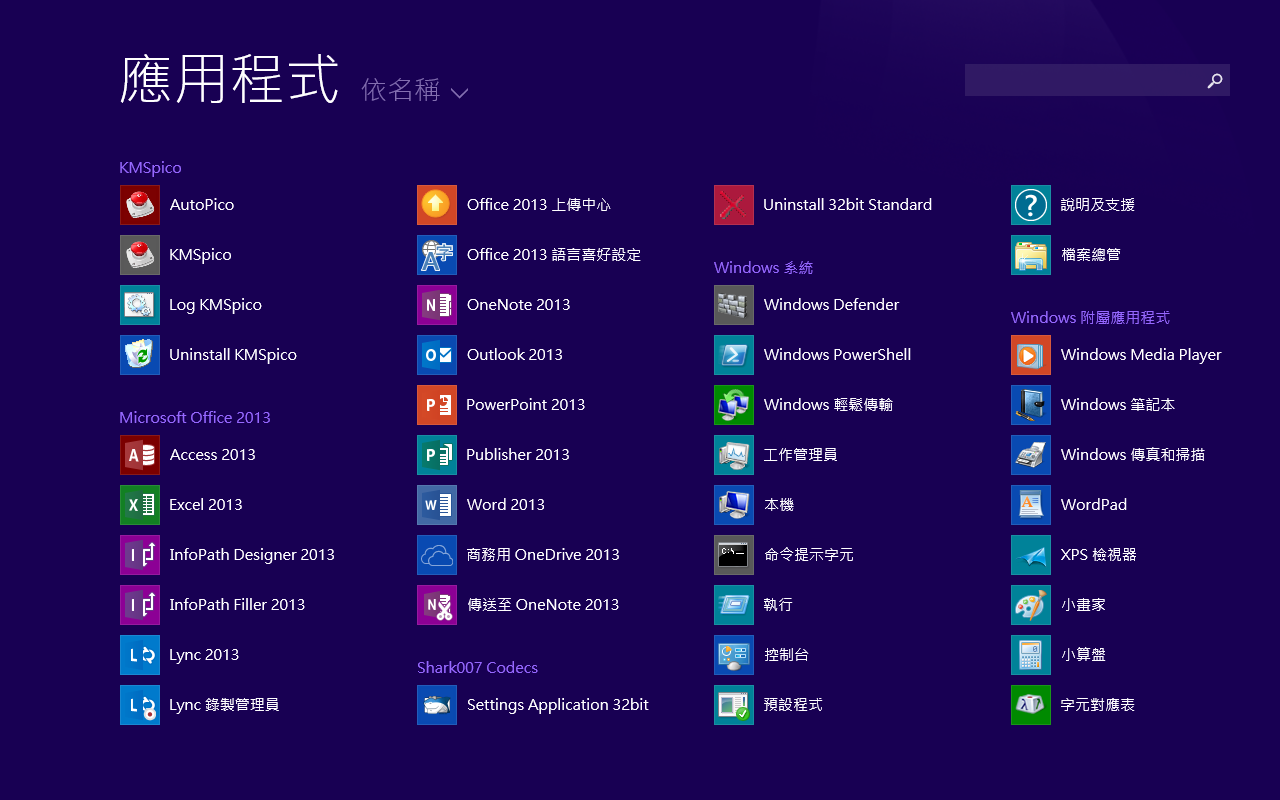This screenshot has height=800, width=1280.
Task: Click Uninstall 32bit Standard icon
Action: 734,205
